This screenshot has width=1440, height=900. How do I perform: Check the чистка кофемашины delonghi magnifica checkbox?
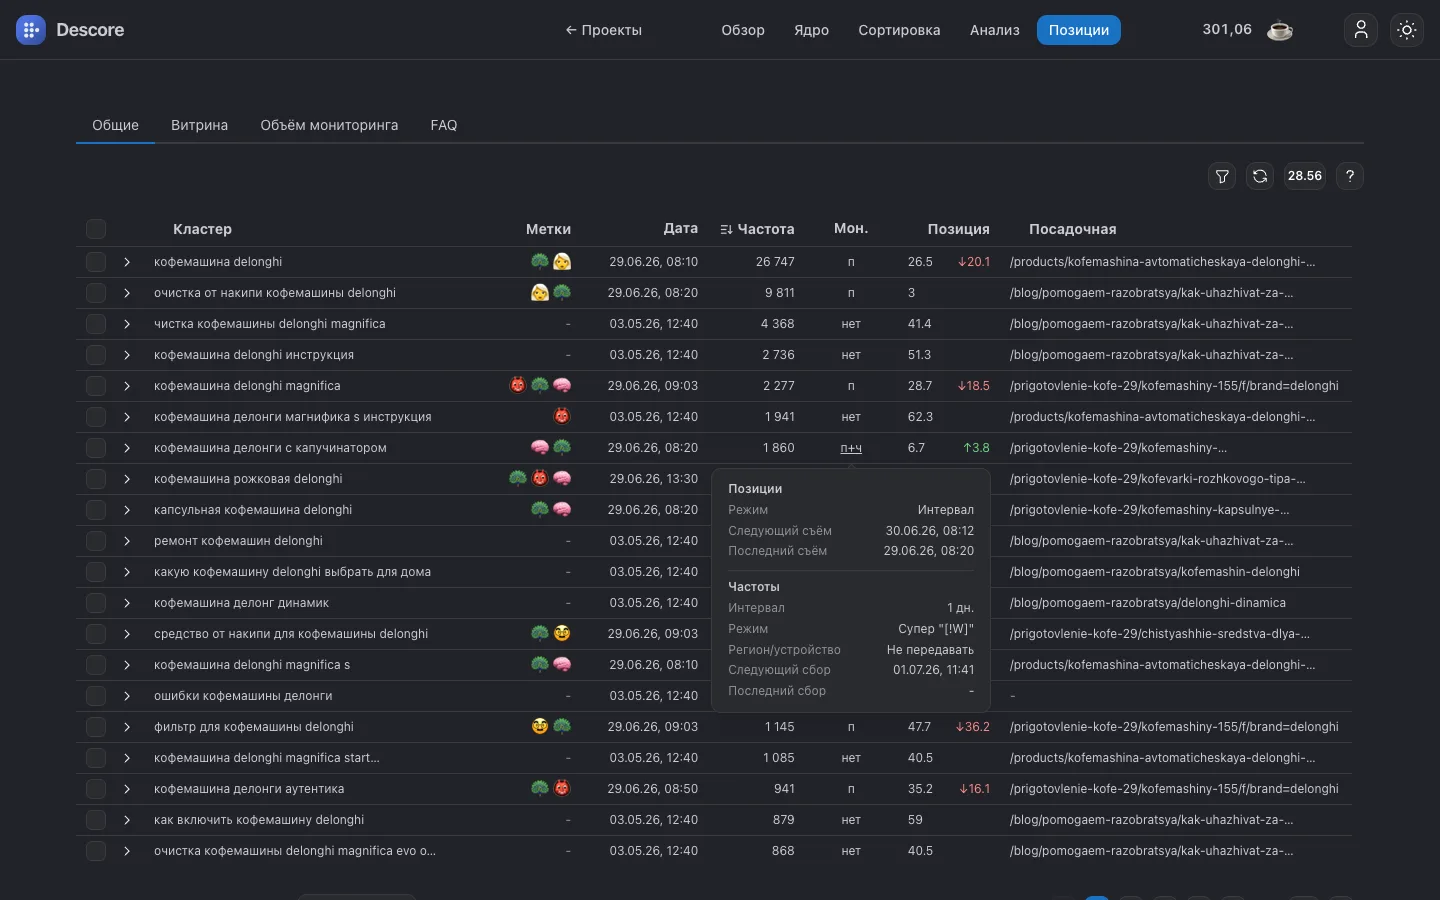pos(96,324)
